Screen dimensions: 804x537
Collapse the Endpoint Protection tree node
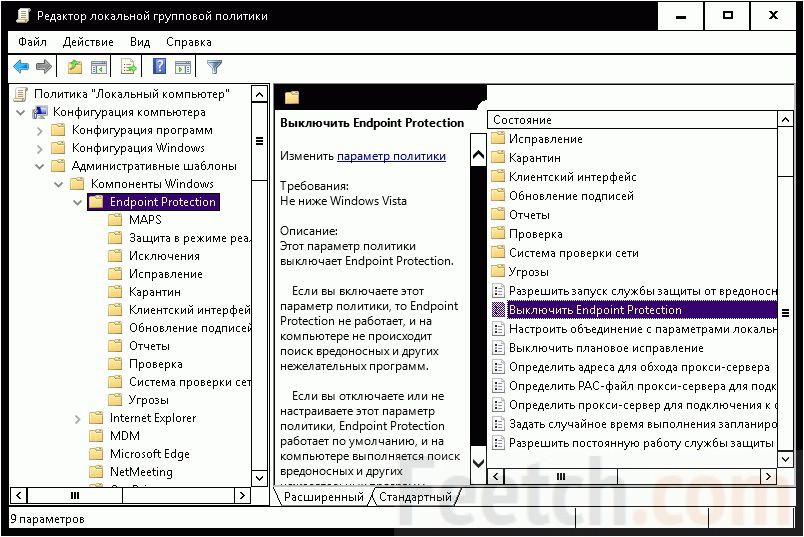click(x=77, y=202)
